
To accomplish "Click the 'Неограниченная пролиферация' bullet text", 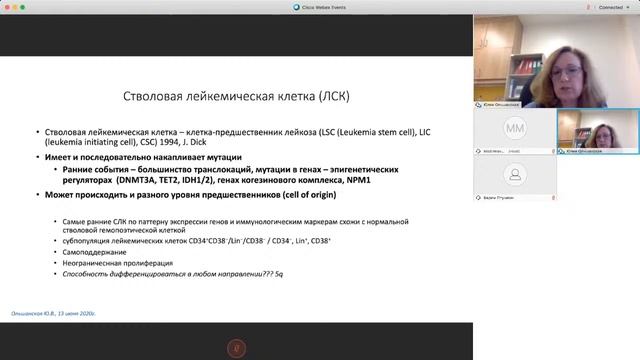I will point(118,263).
